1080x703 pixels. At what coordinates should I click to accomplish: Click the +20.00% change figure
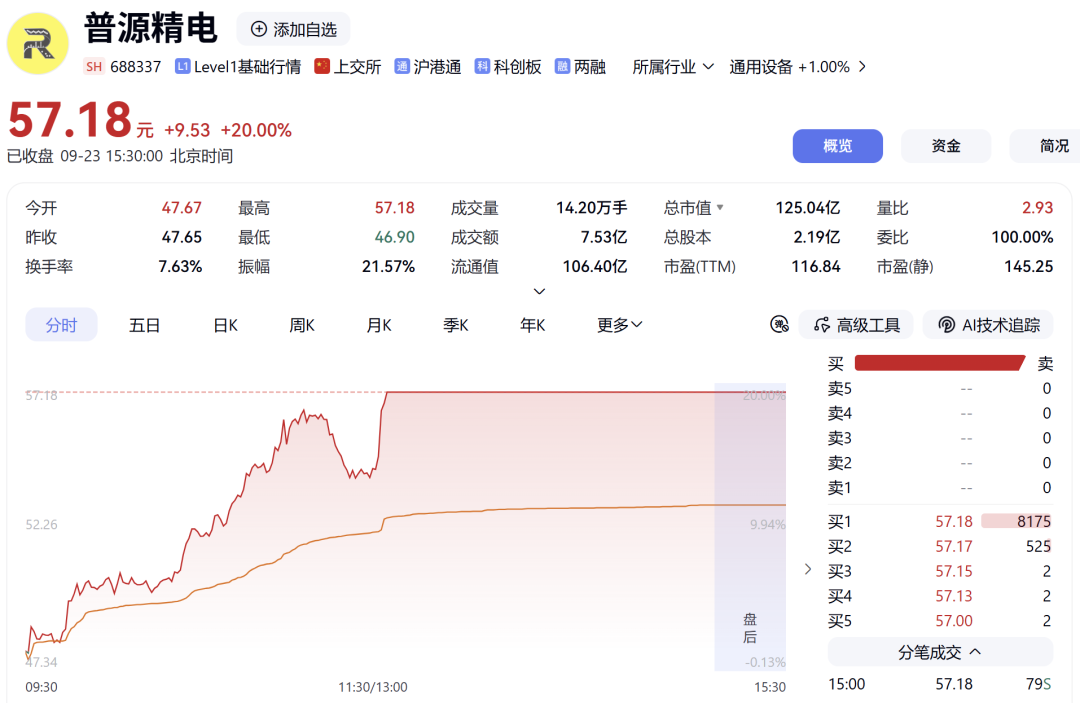[256, 130]
